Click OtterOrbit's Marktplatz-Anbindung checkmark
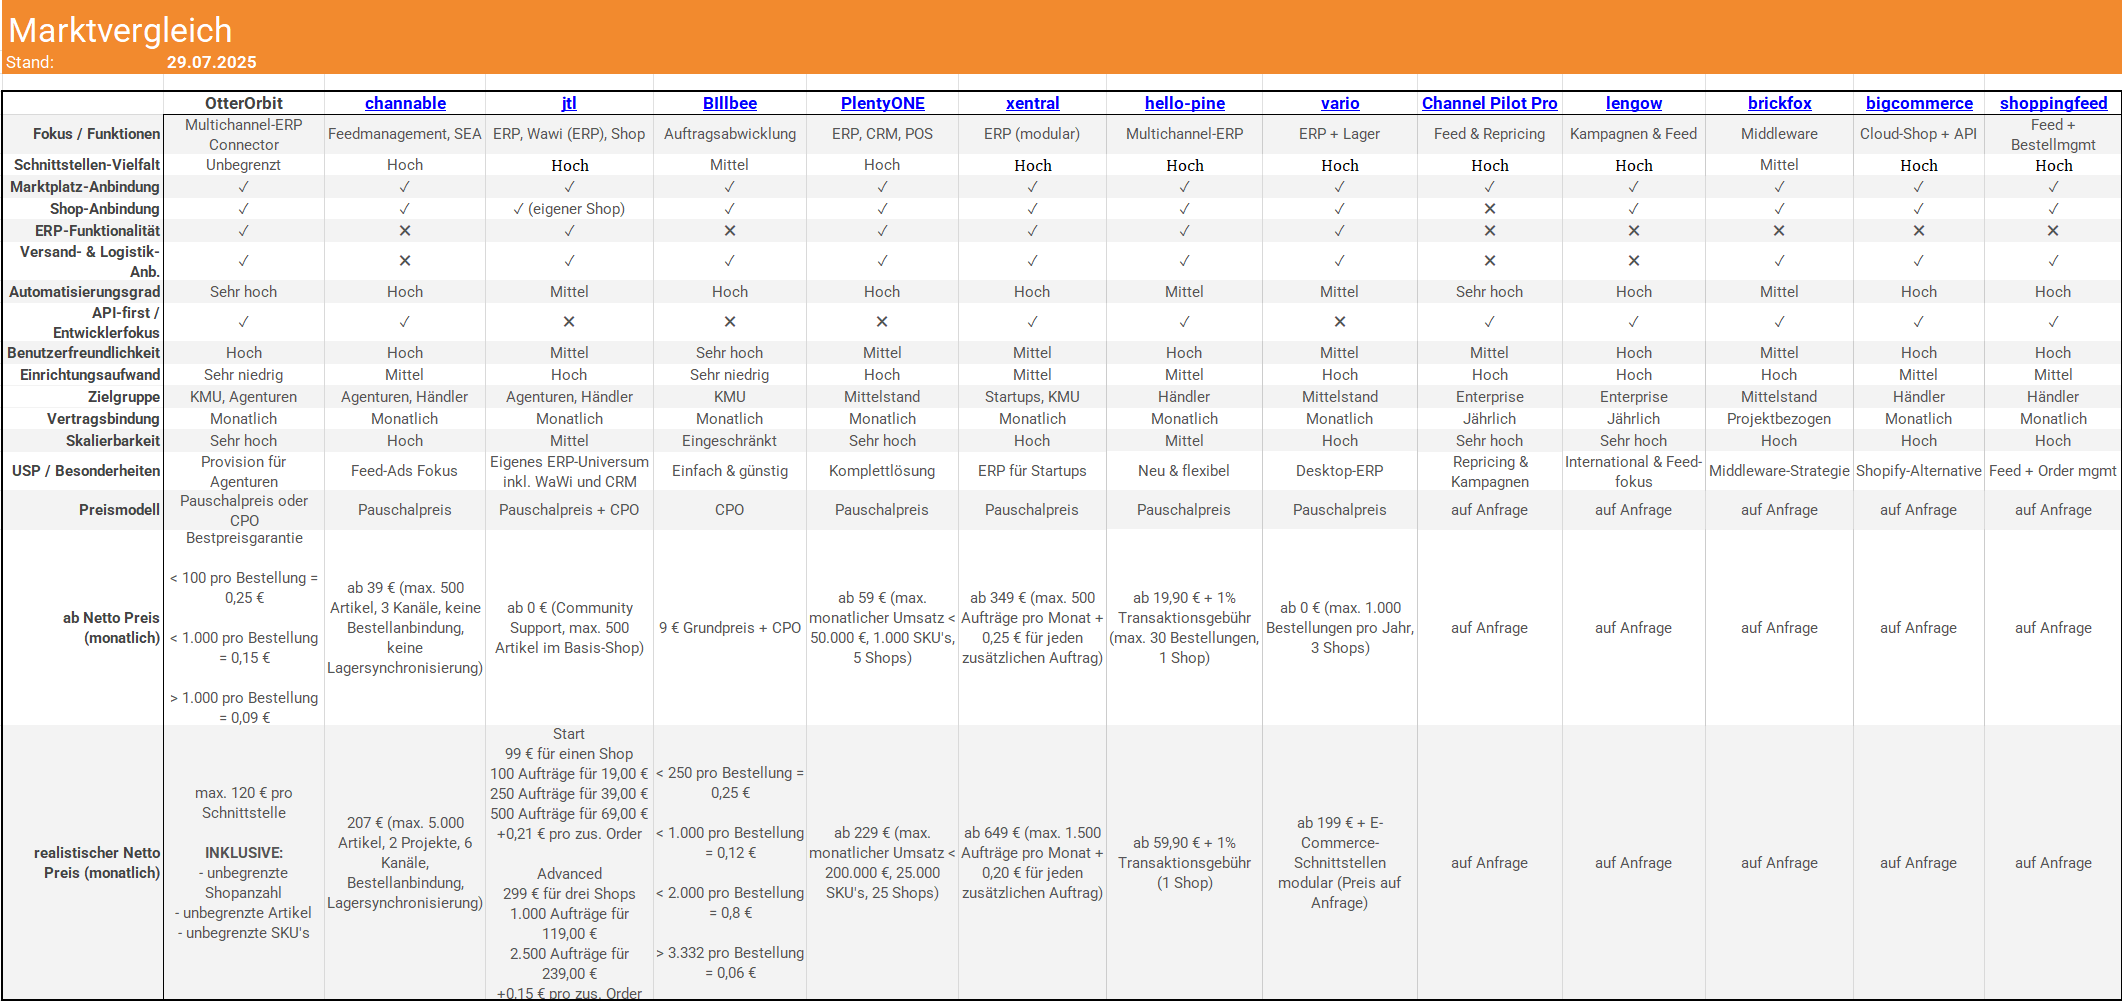Image resolution: width=2122 pixels, height=1001 pixels. click(x=244, y=187)
